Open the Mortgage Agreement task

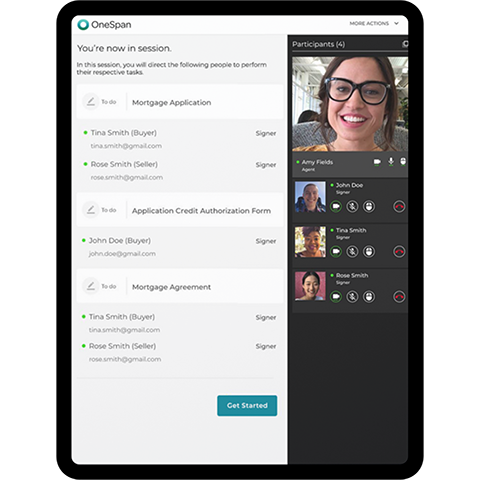(180, 286)
